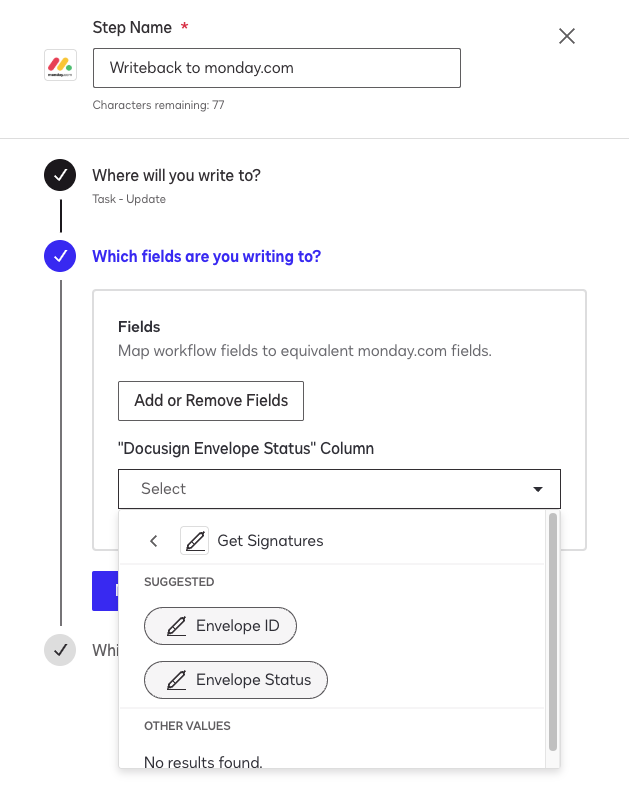Click the Step Name text field
The height and width of the screenshot is (798, 629).
pyautogui.click(x=276, y=69)
